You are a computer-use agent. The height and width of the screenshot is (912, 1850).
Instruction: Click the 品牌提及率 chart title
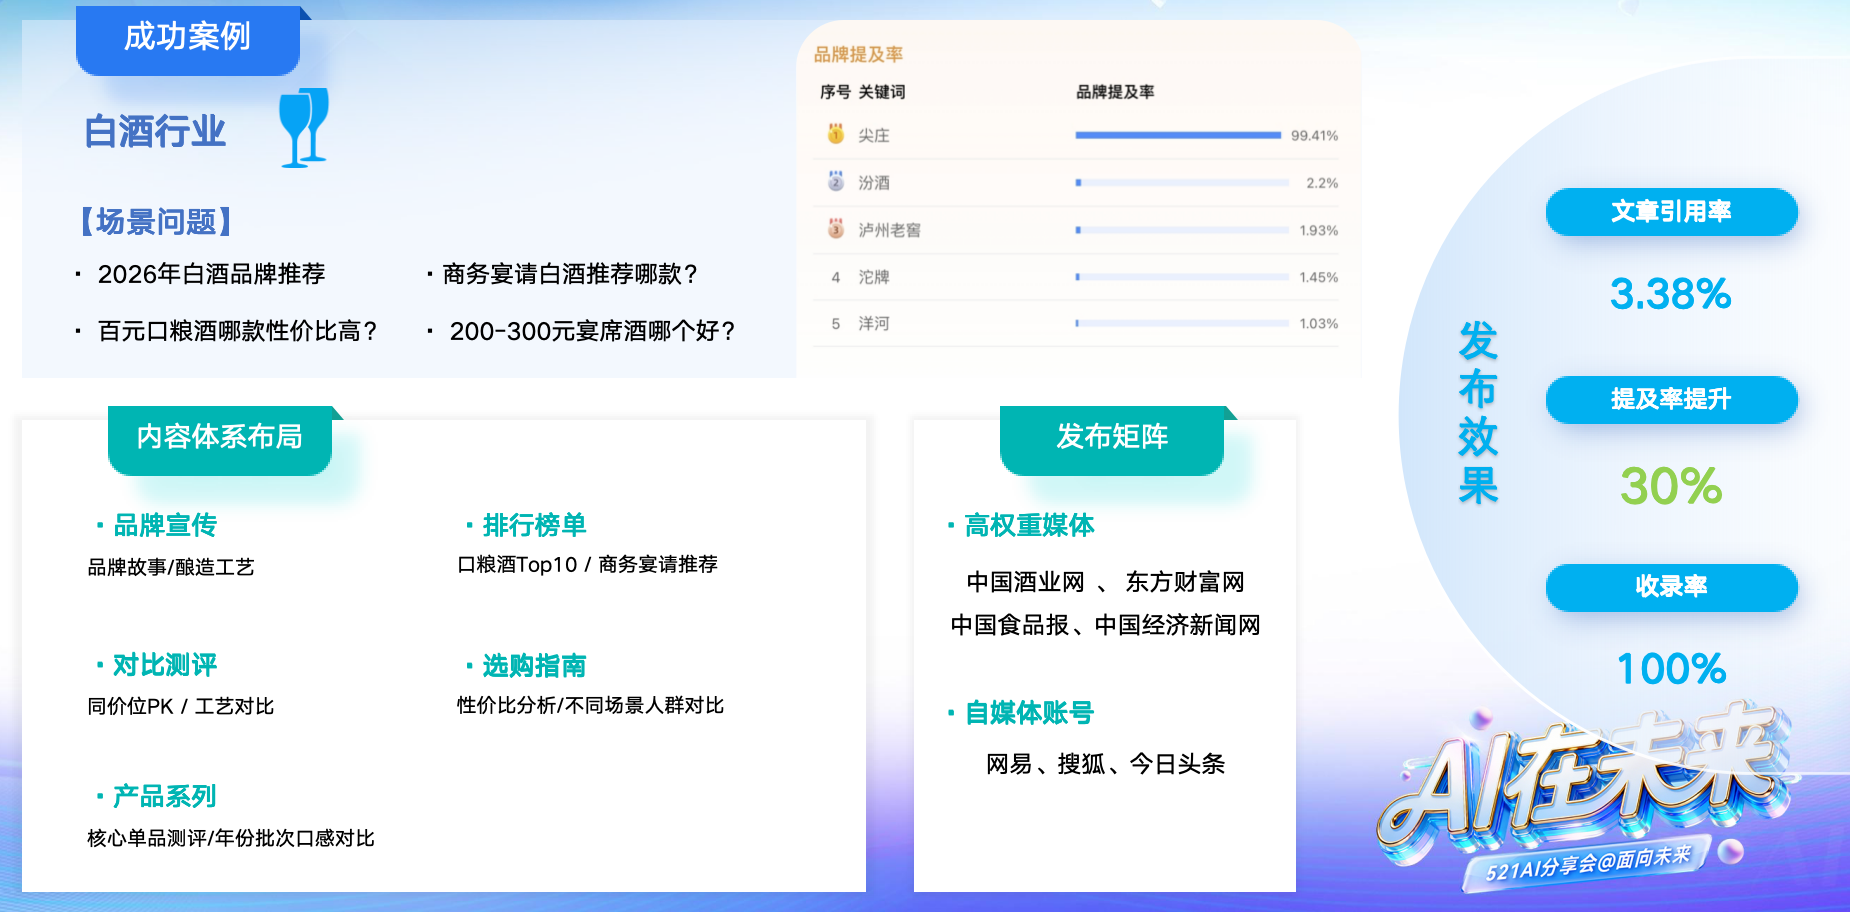(858, 55)
